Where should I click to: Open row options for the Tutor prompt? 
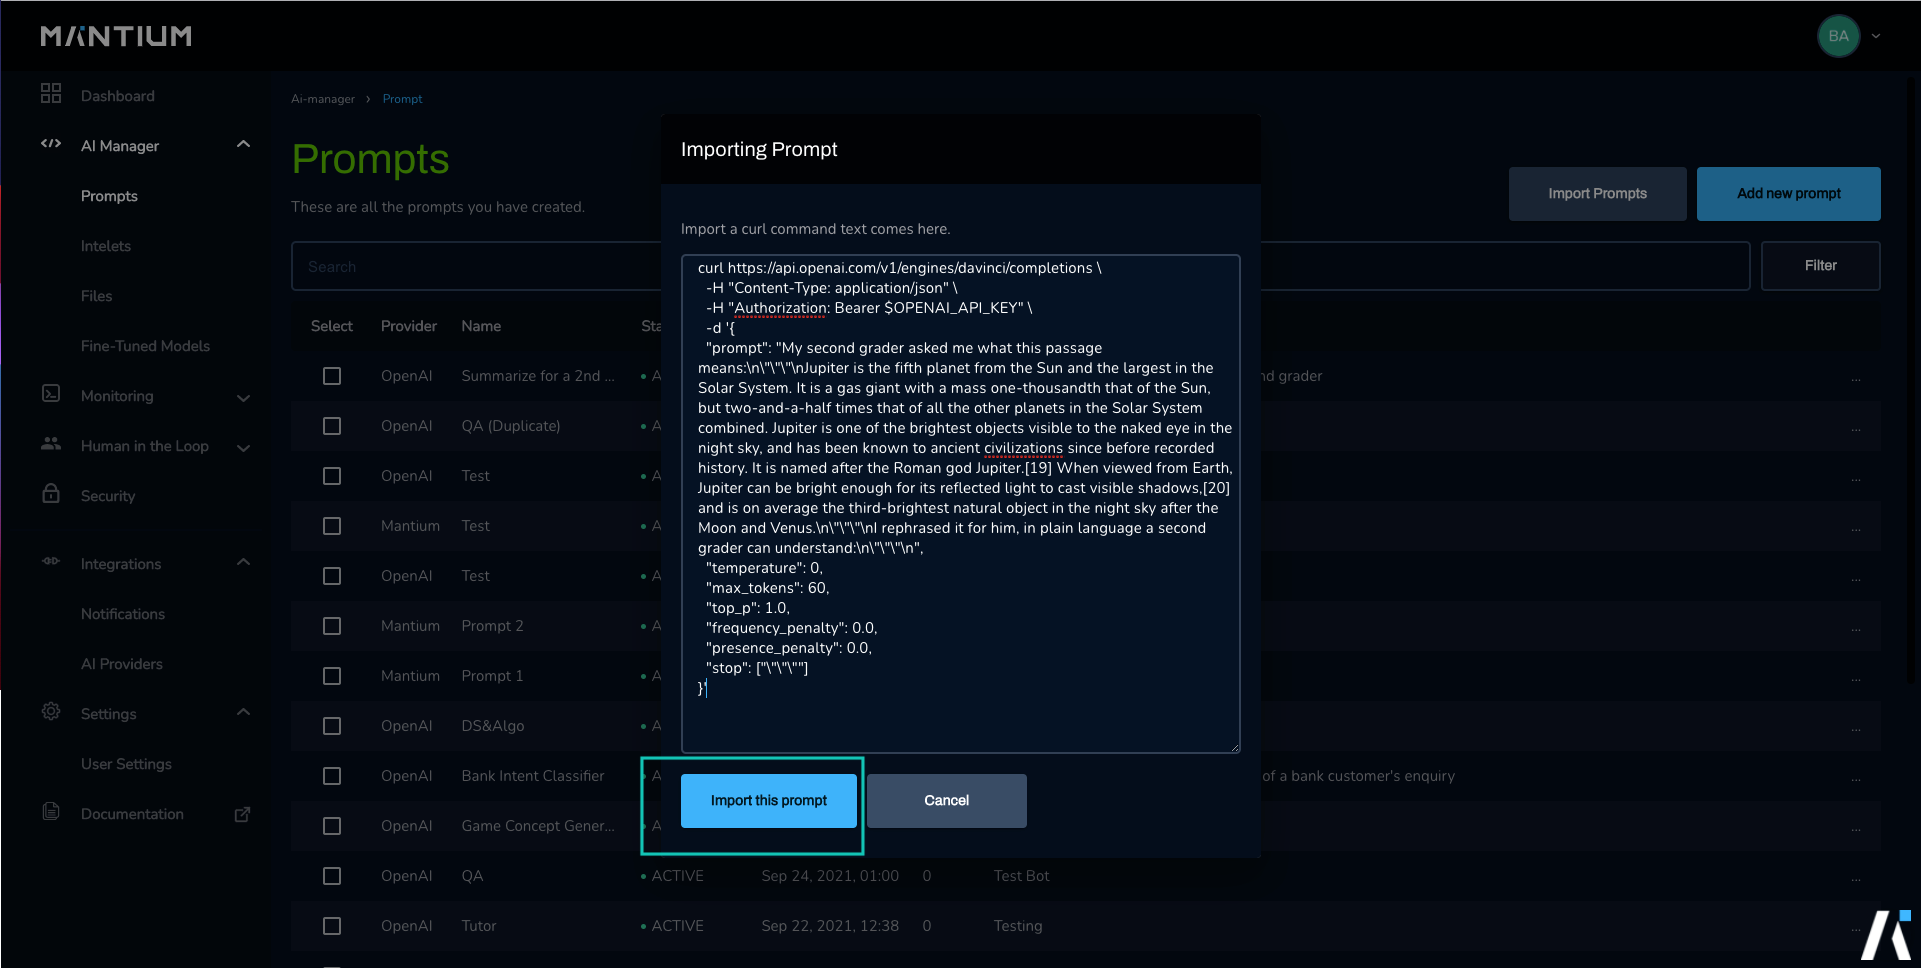[1856, 929]
